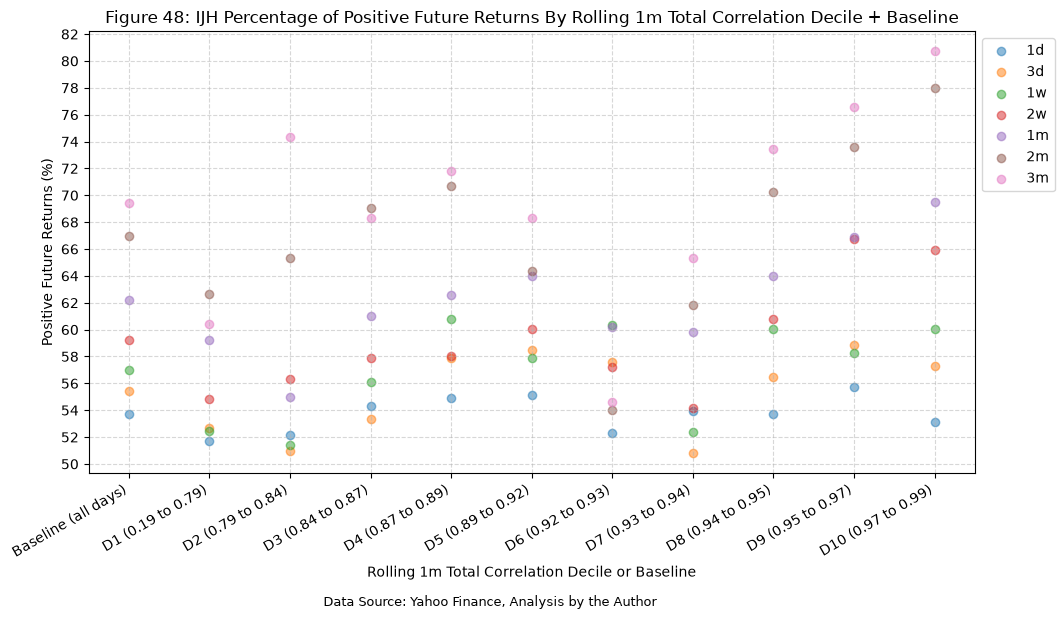1064x619 pixels.
Task: Click the orange 3d point above D7
Action: tap(693, 453)
